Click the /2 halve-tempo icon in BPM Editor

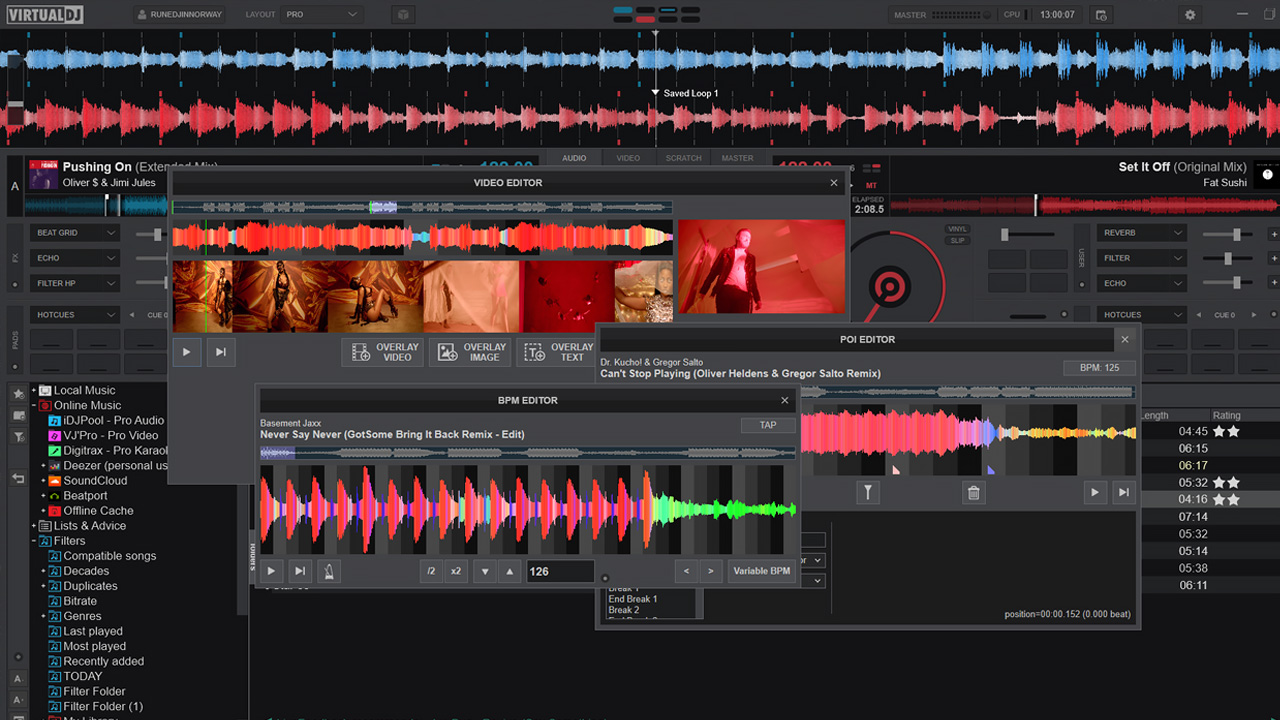[431, 571]
